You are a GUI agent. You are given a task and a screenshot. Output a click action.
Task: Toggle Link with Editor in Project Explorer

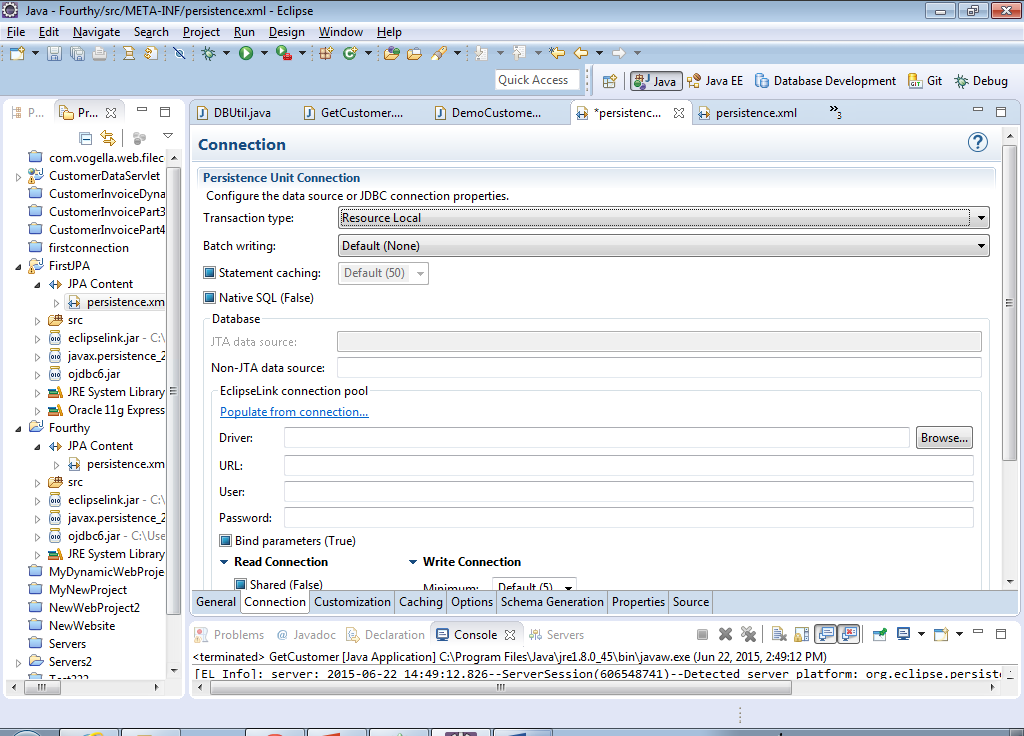[x=108, y=138]
